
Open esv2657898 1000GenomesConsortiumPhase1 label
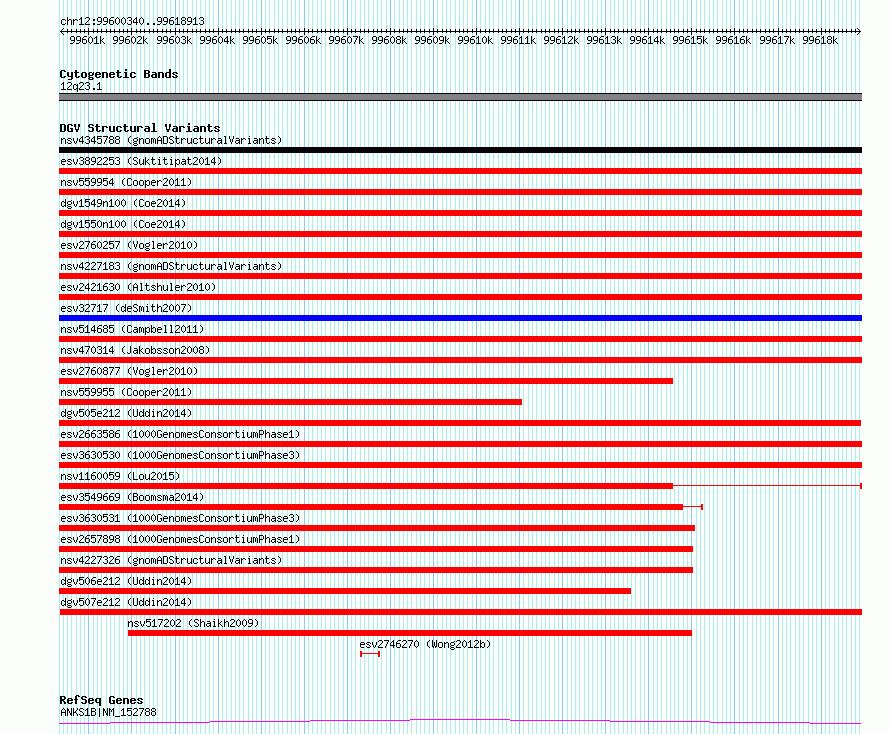(180, 539)
